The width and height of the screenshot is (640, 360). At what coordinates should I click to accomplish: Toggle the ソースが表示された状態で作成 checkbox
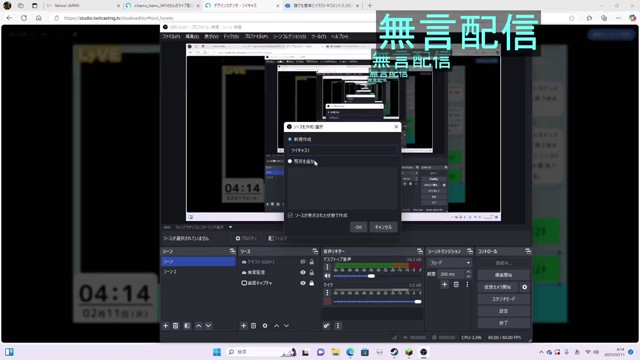coord(290,216)
